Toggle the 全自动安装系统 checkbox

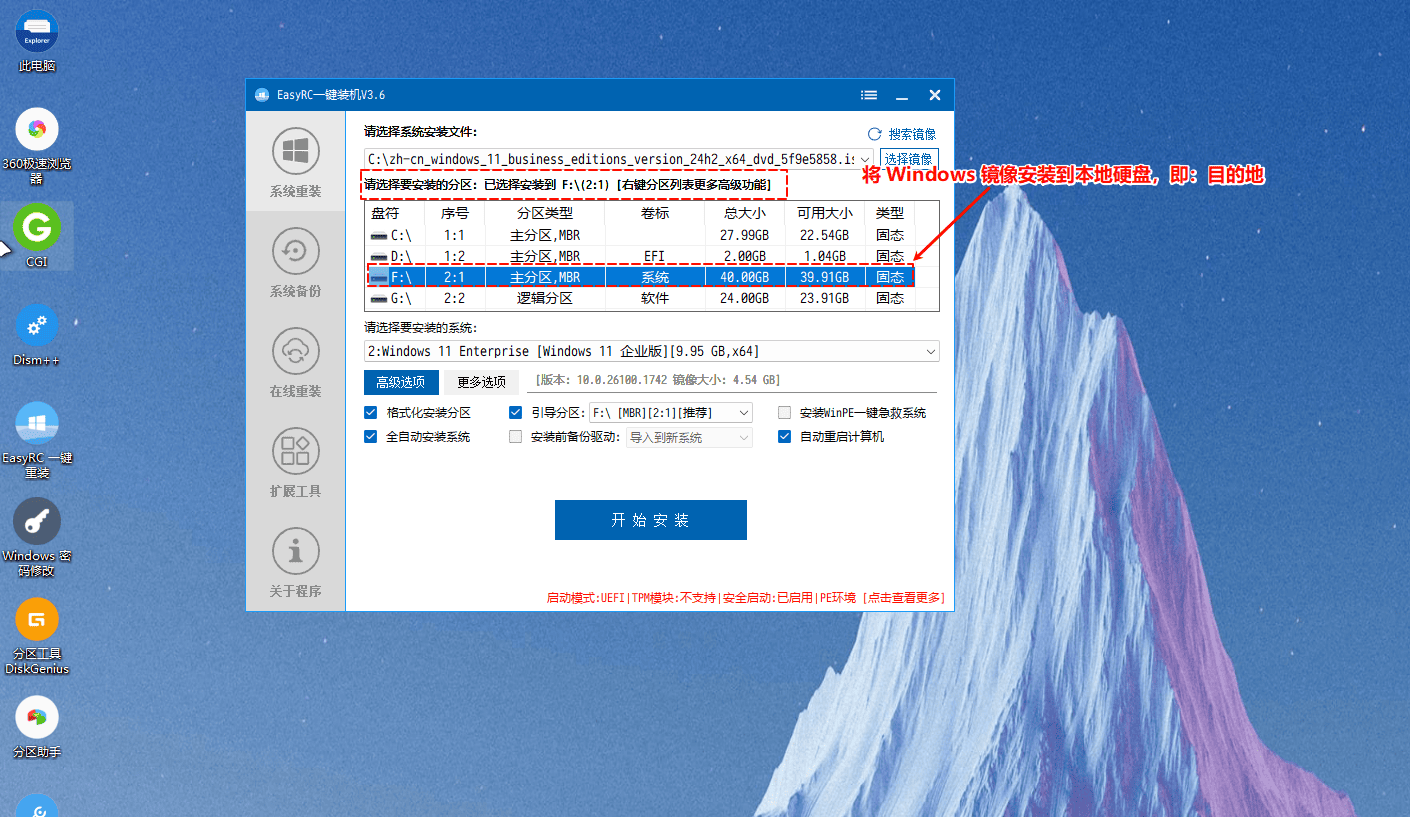[371, 437]
